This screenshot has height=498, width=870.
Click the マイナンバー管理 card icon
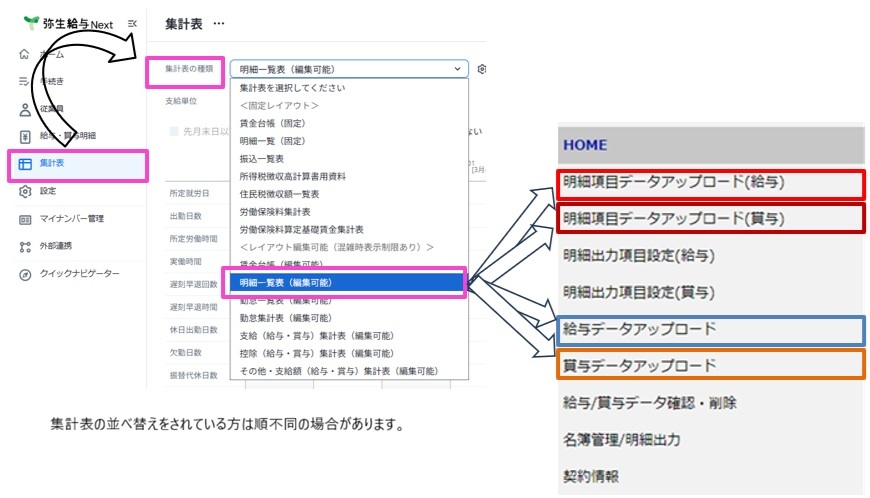click(x=25, y=220)
